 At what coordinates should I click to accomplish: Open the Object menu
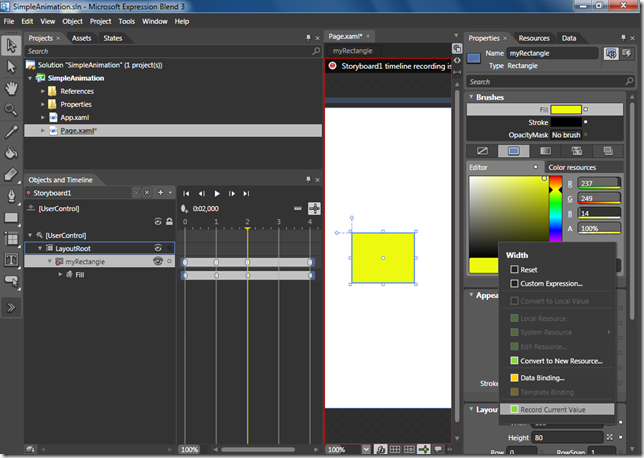(x=72, y=21)
